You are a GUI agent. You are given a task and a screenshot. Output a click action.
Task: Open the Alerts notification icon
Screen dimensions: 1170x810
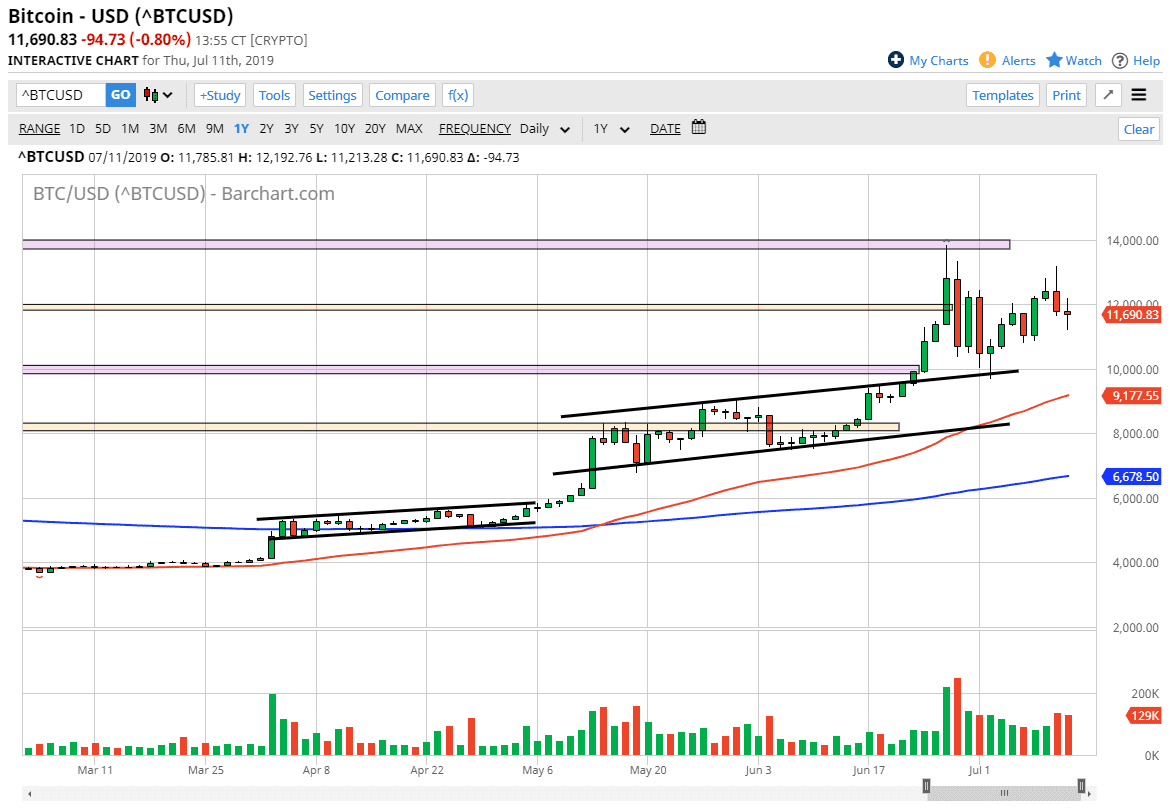pyautogui.click(x=987, y=60)
